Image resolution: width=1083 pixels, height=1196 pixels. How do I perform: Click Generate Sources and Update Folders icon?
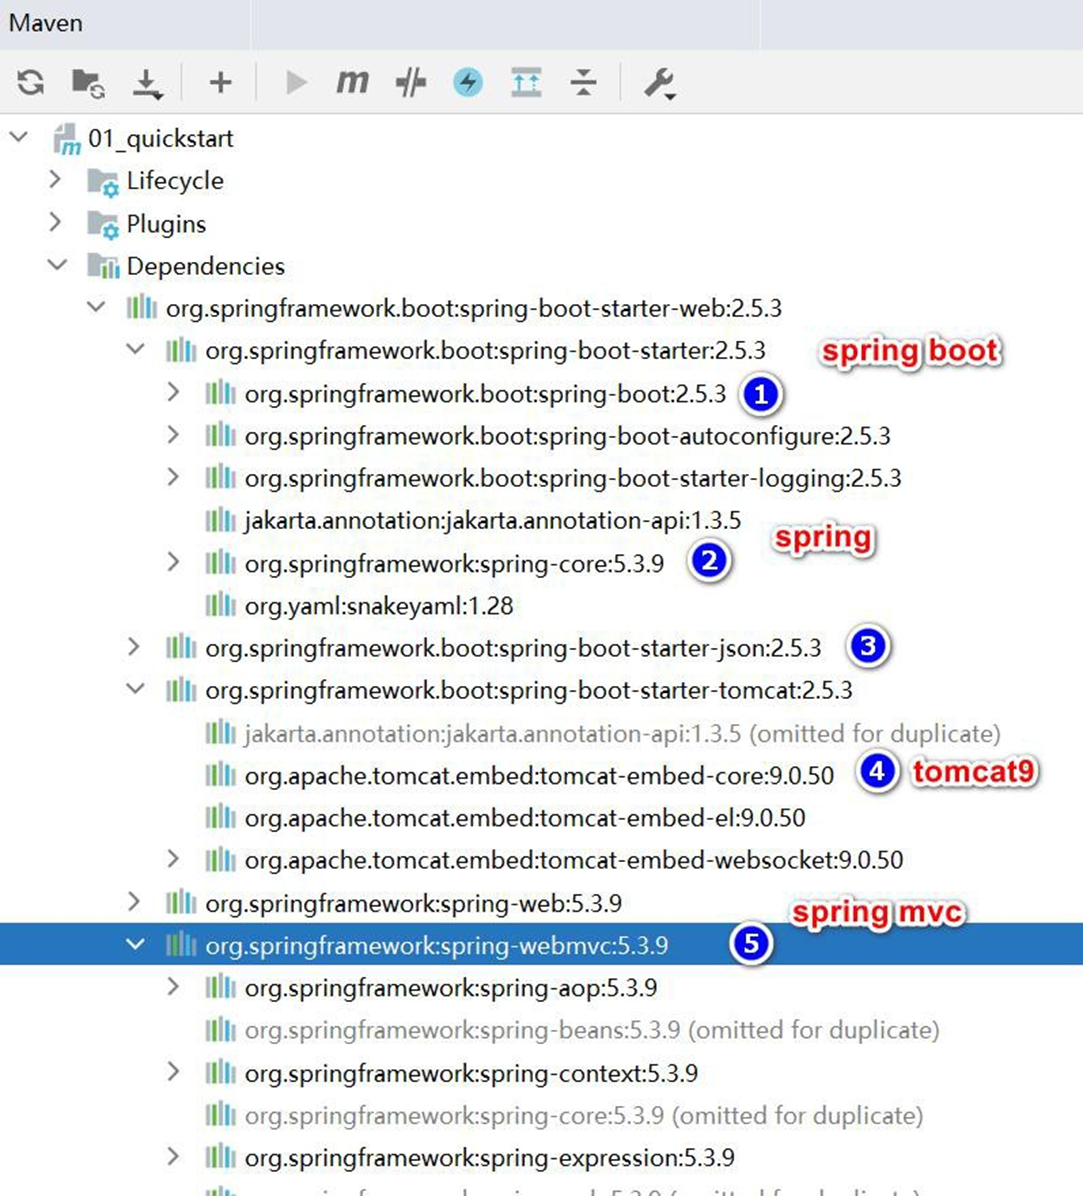[x=88, y=82]
